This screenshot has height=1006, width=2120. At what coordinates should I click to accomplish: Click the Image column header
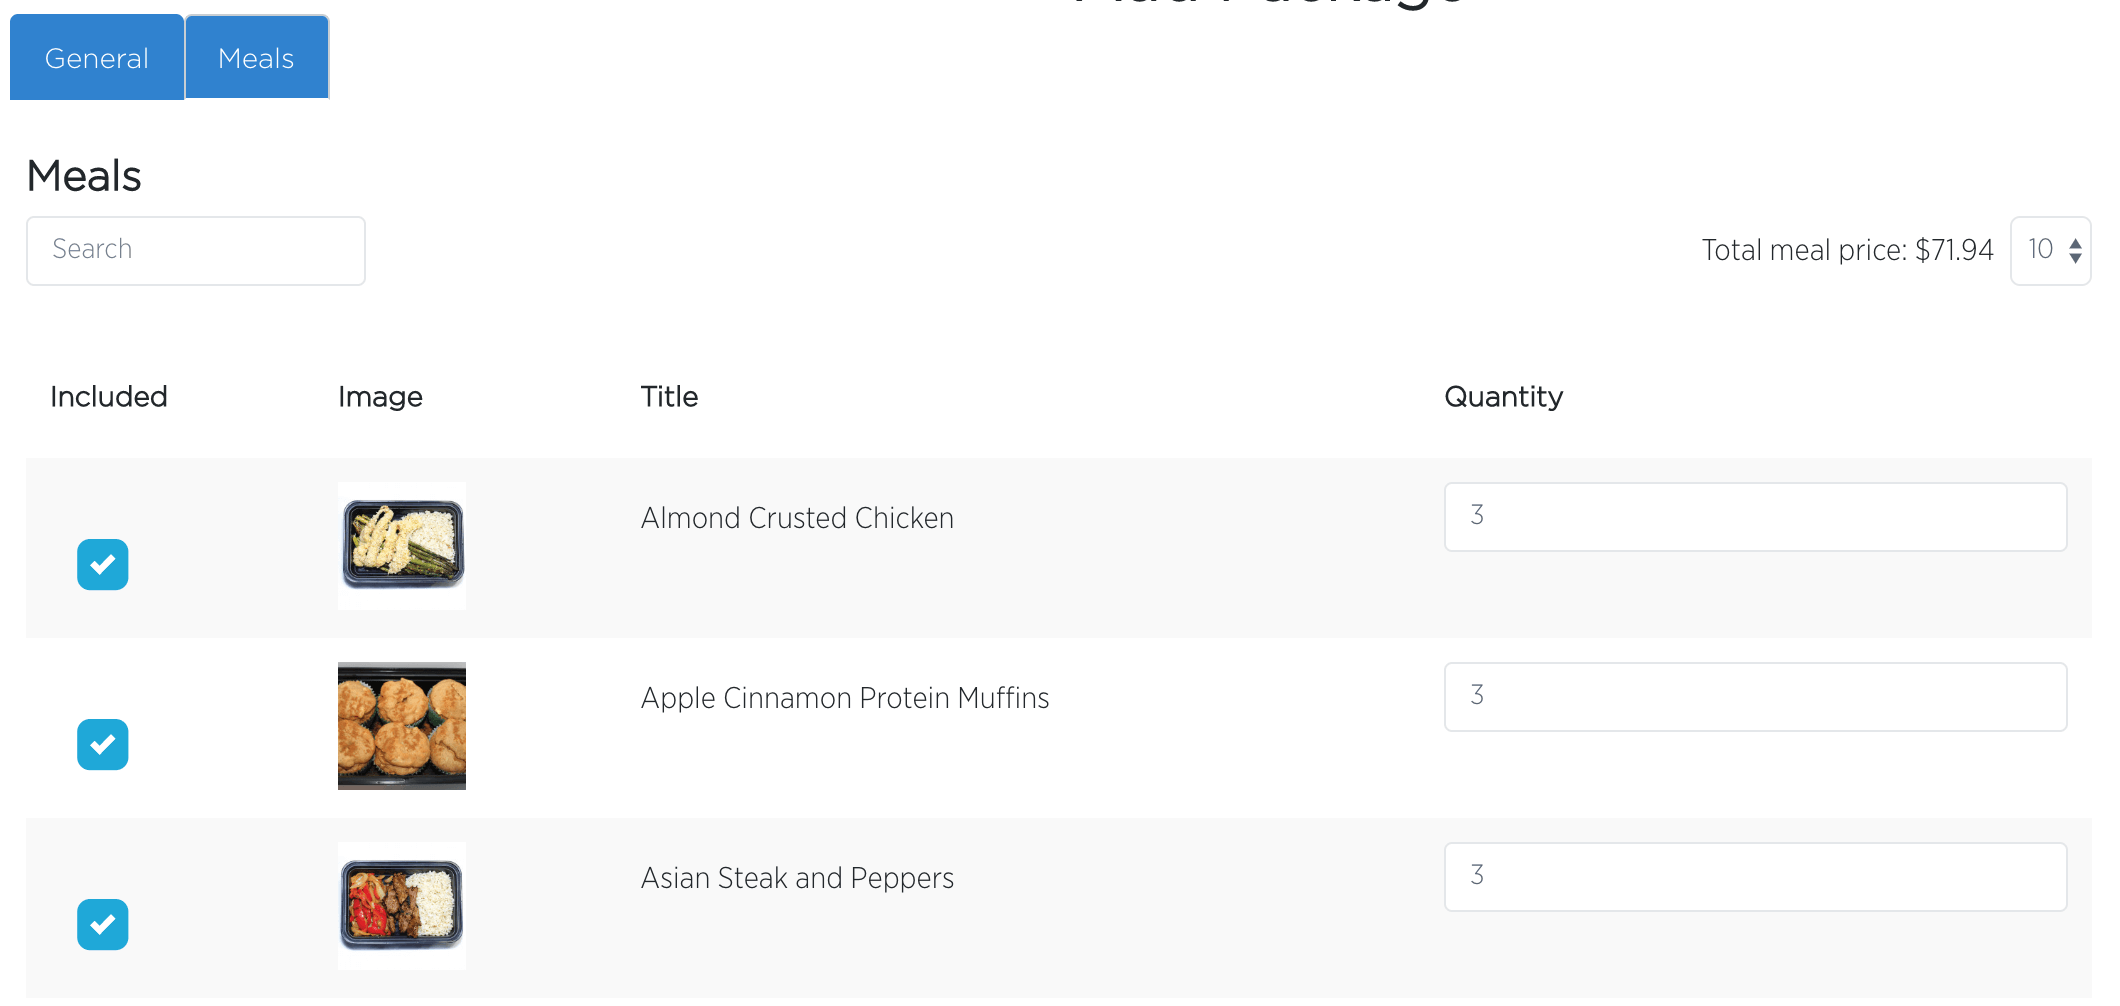[380, 397]
